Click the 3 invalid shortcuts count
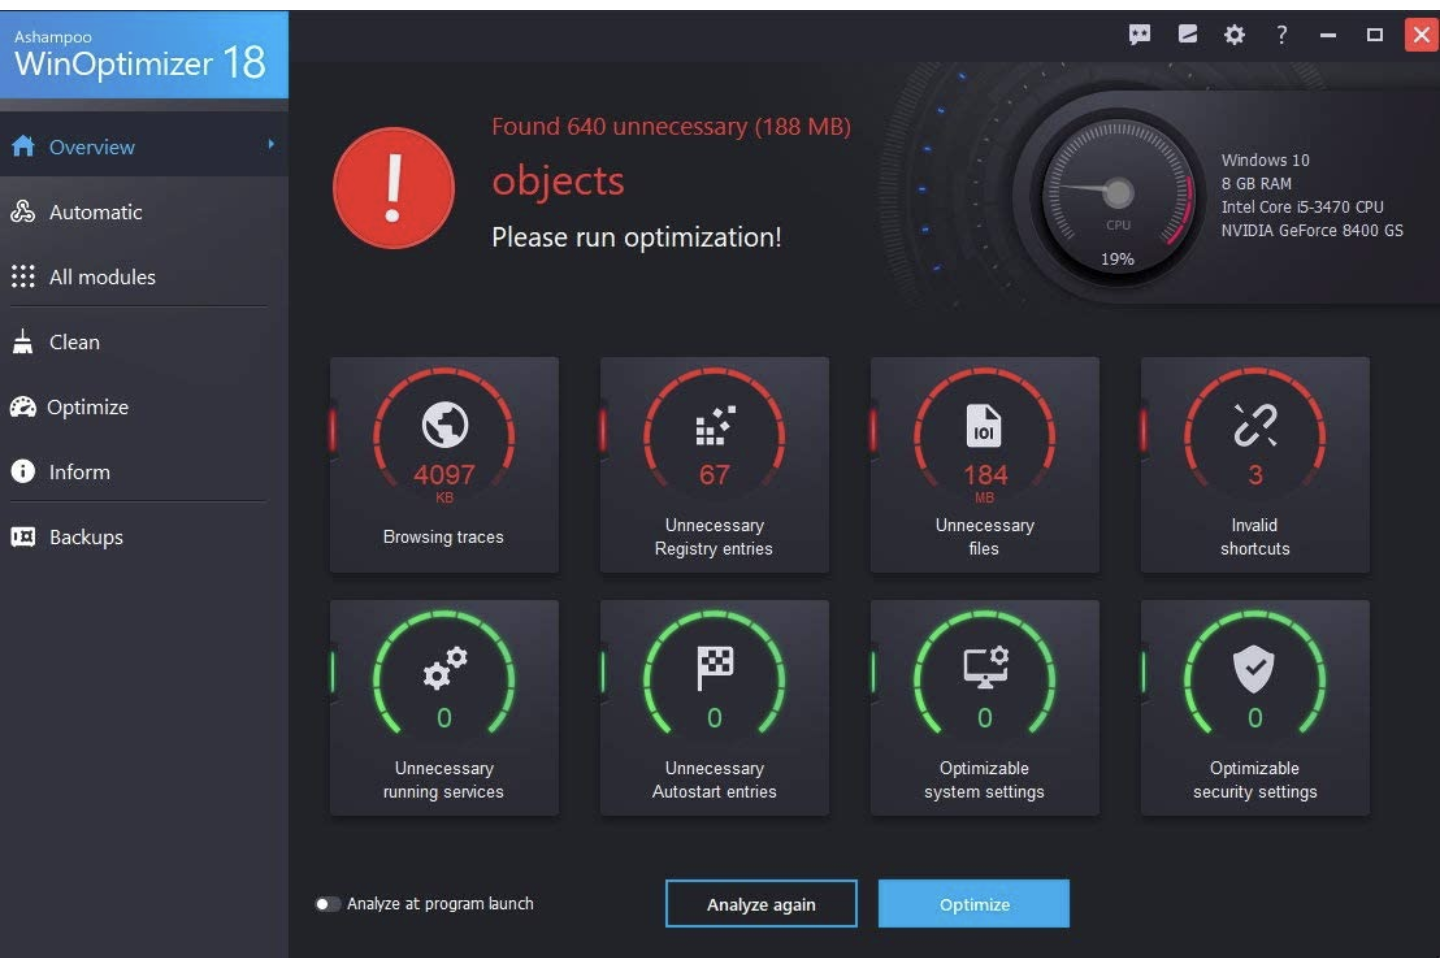The height and width of the screenshot is (961, 1440). tap(1255, 475)
